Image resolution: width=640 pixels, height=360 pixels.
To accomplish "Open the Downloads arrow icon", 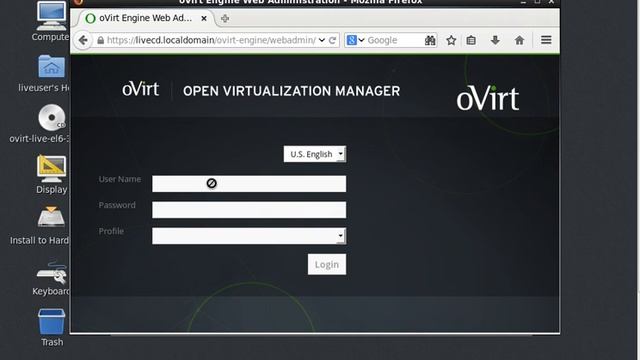I will pos(495,40).
